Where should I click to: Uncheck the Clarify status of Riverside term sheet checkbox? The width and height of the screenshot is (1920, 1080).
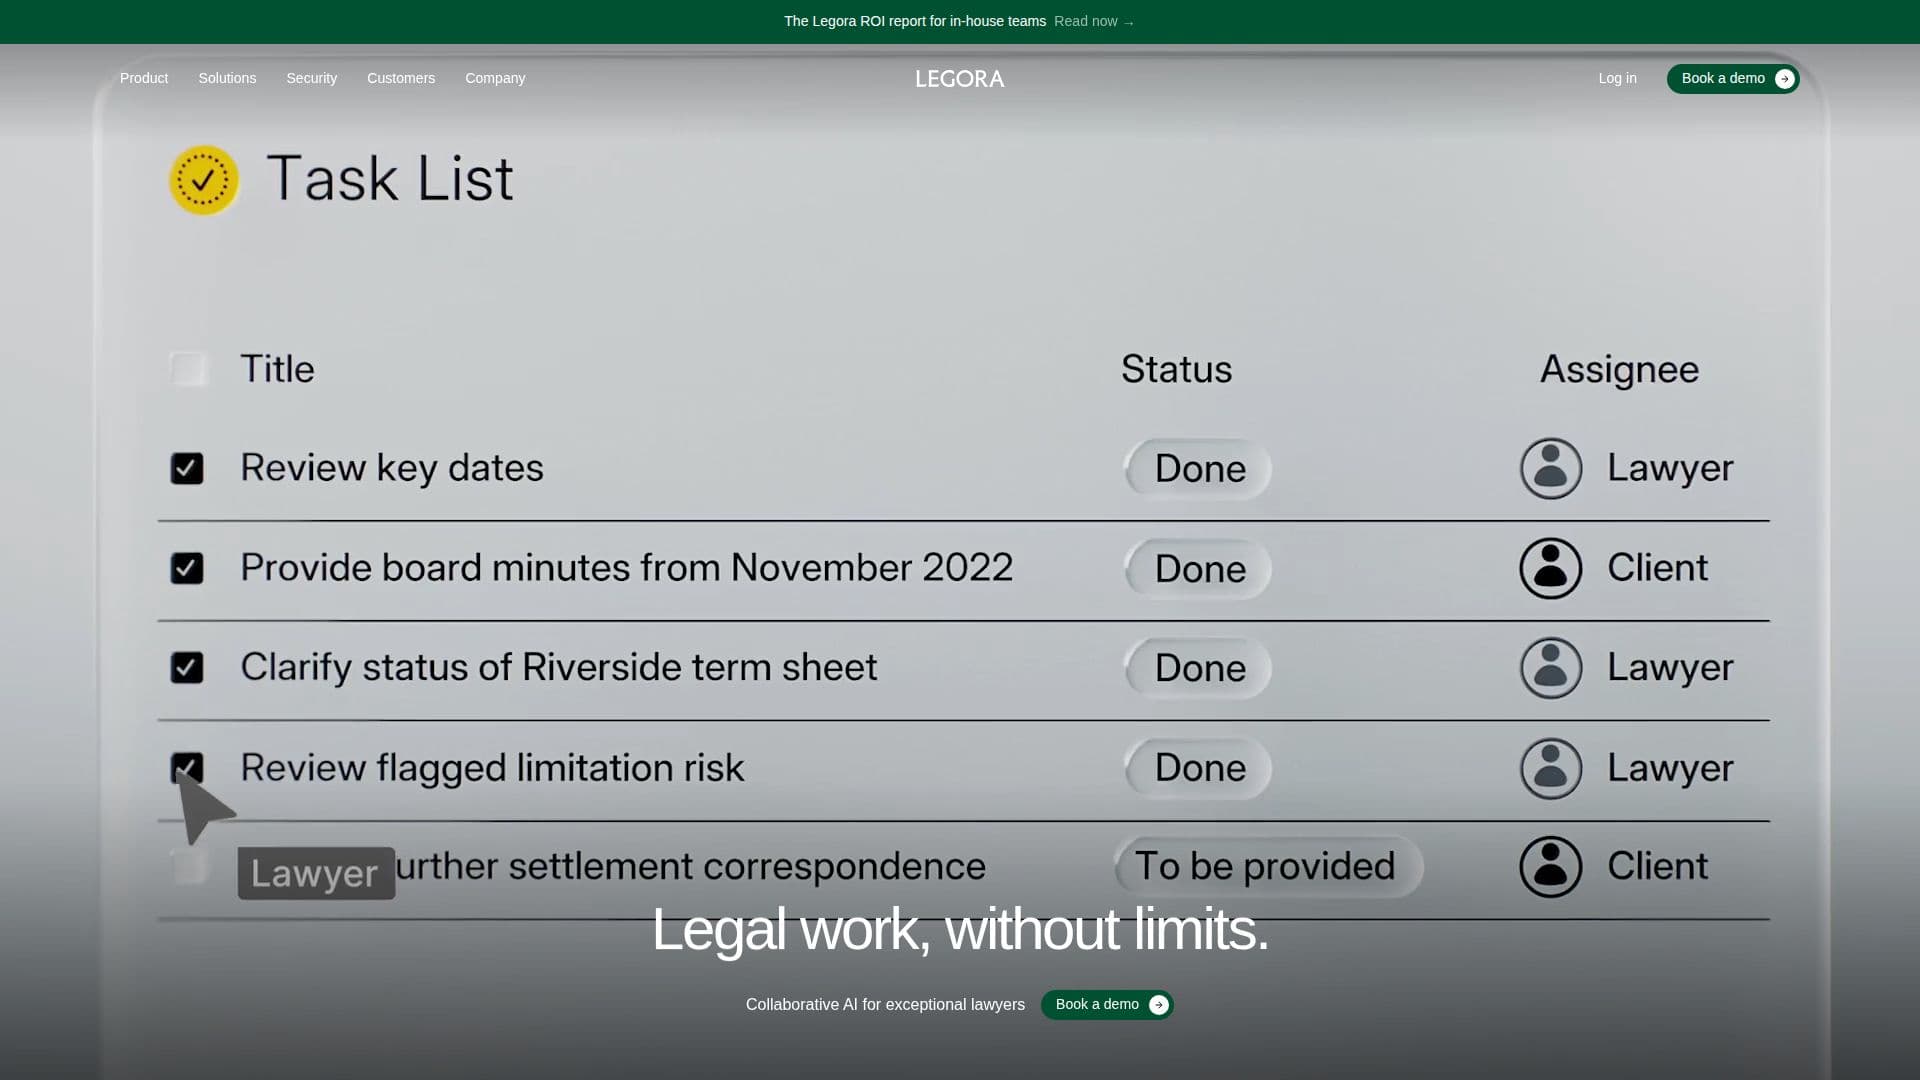pyautogui.click(x=187, y=668)
